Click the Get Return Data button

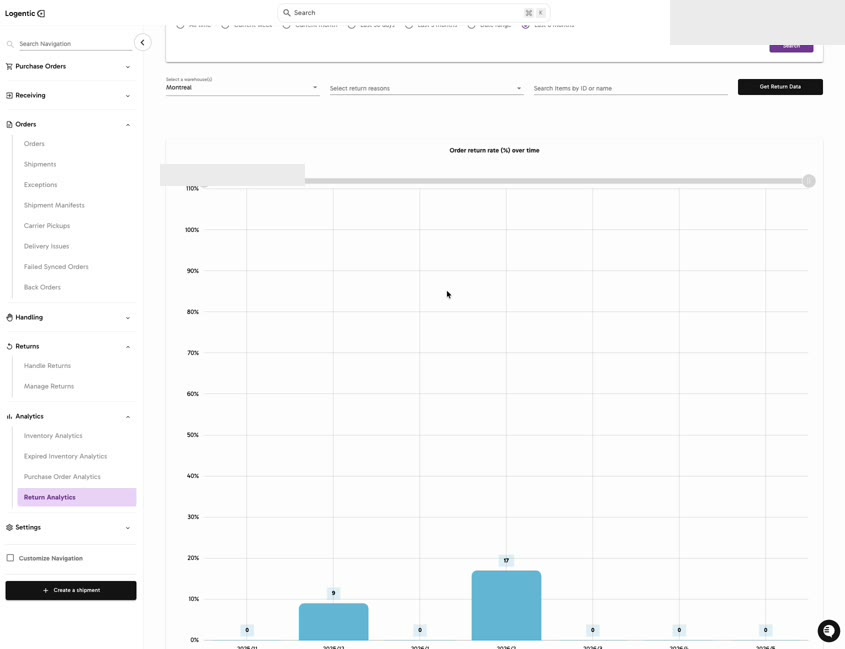click(780, 87)
